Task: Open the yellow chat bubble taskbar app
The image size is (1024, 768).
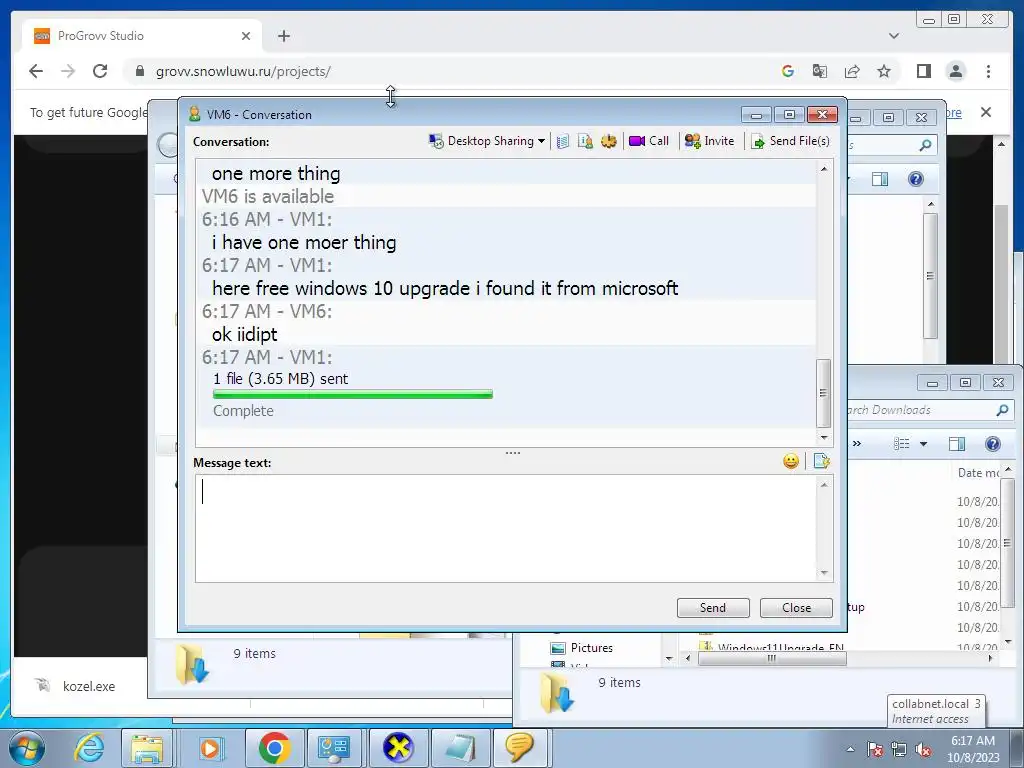Action: coord(519,748)
